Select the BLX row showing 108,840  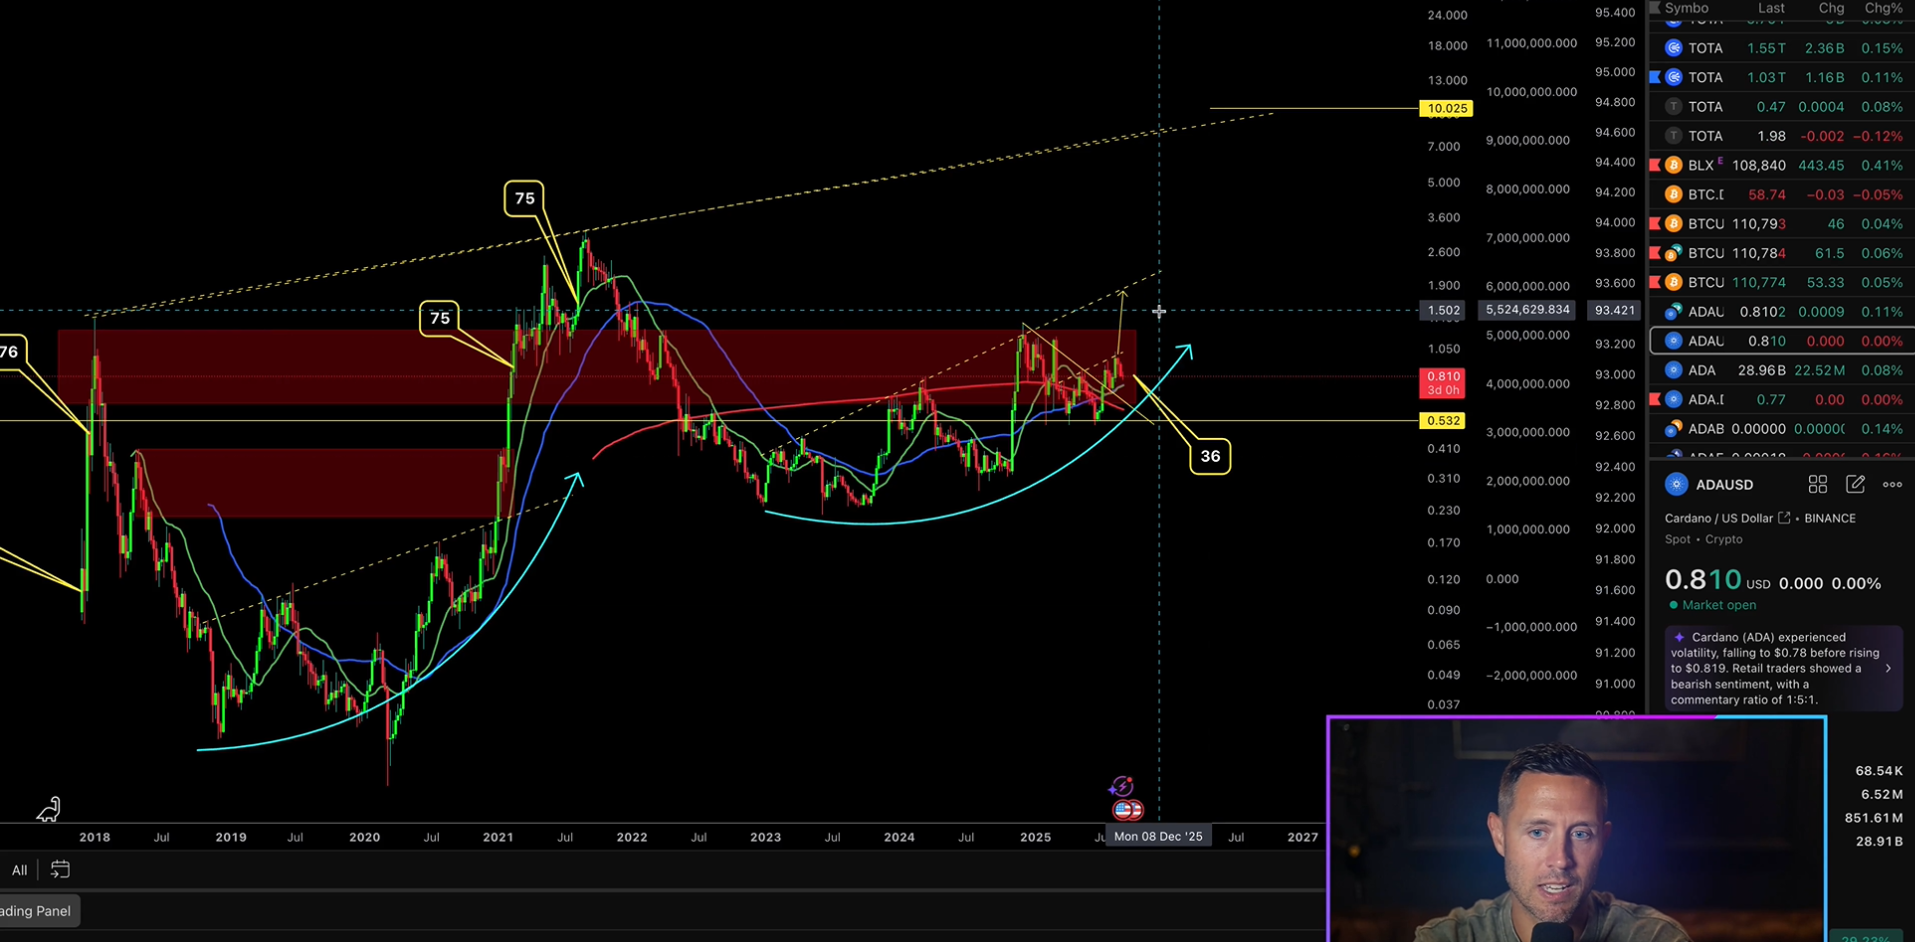[1781, 165]
